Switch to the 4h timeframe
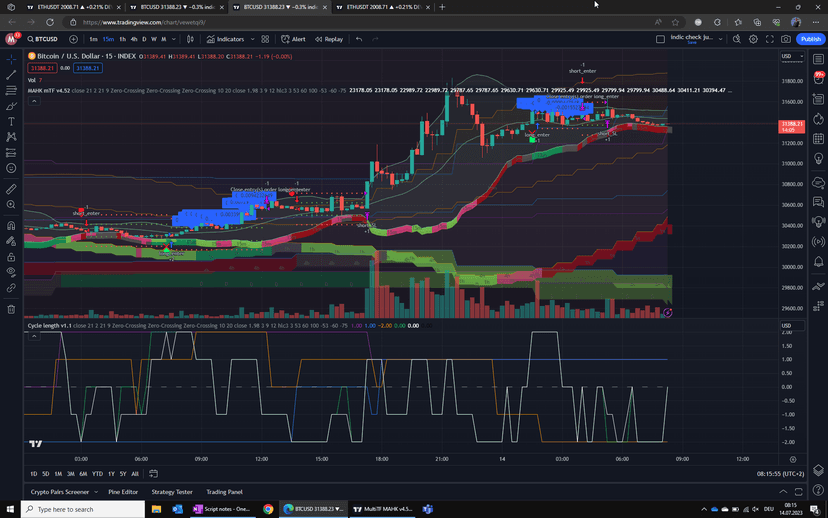This screenshot has width=828, height=518. (x=134, y=39)
